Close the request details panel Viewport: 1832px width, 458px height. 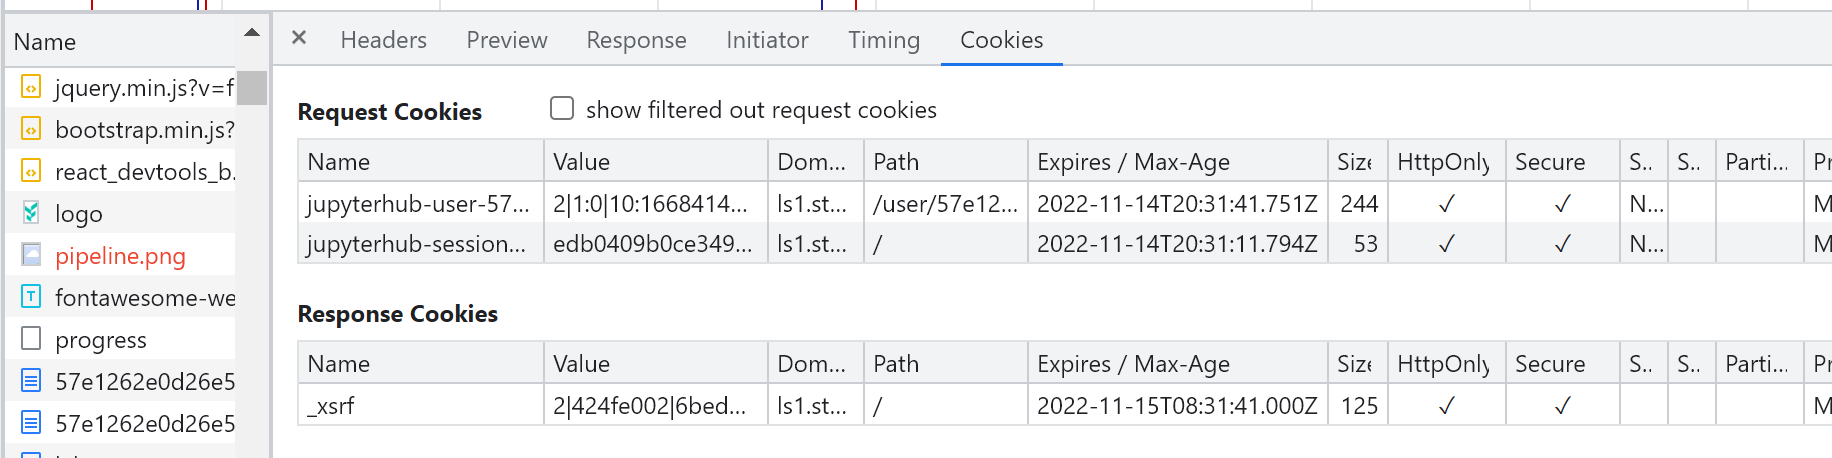click(299, 38)
